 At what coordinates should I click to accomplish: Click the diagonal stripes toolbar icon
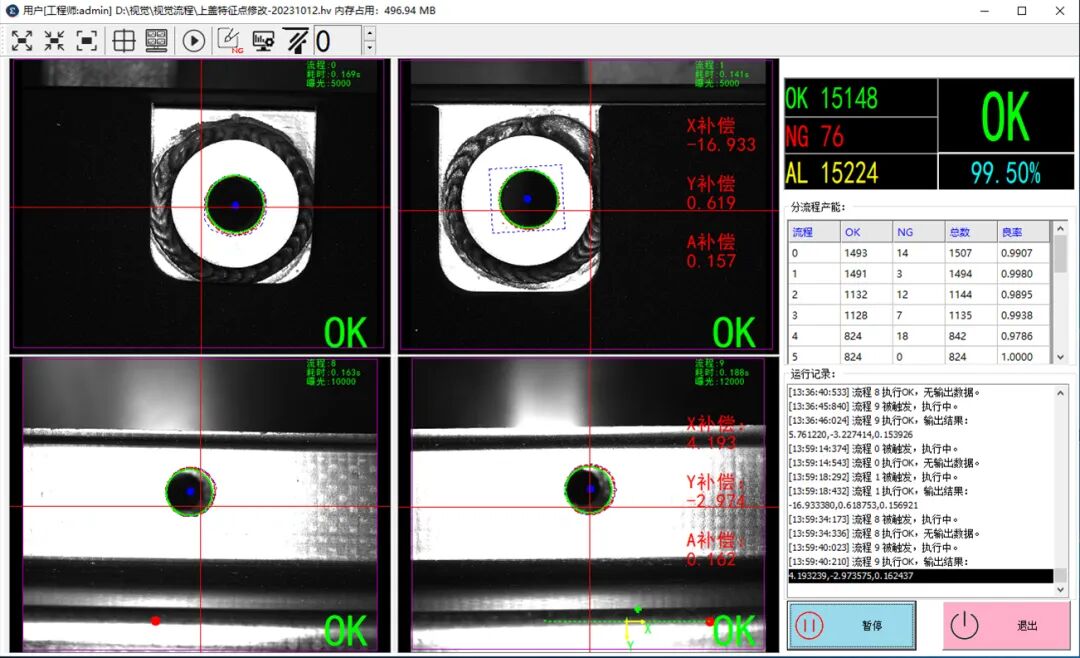click(x=297, y=41)
